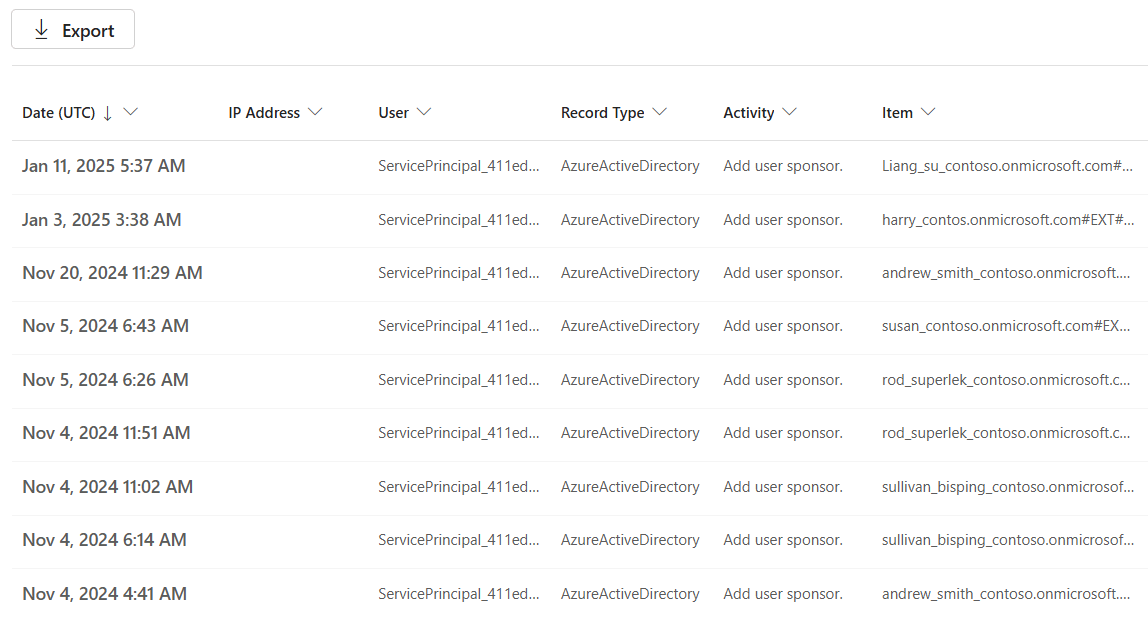Expand the Record Type filter chevron

[x=661, y=112]
